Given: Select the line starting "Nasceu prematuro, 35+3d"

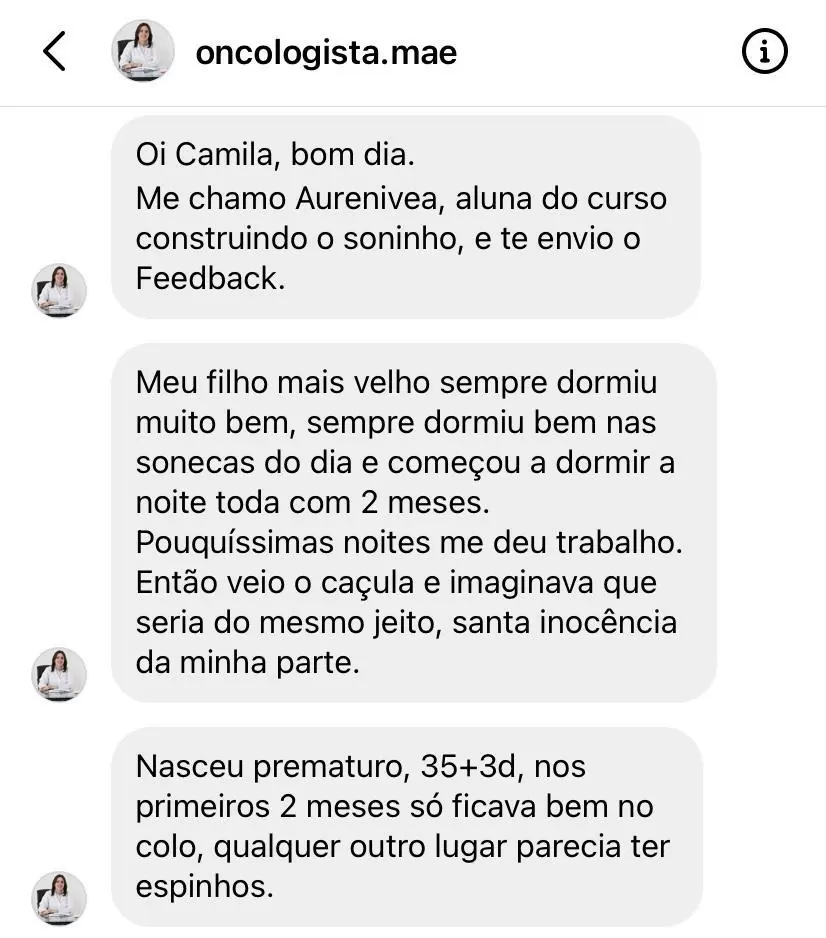Looking at the screenshot, I should pyautogui.click(x=360, y=767).
